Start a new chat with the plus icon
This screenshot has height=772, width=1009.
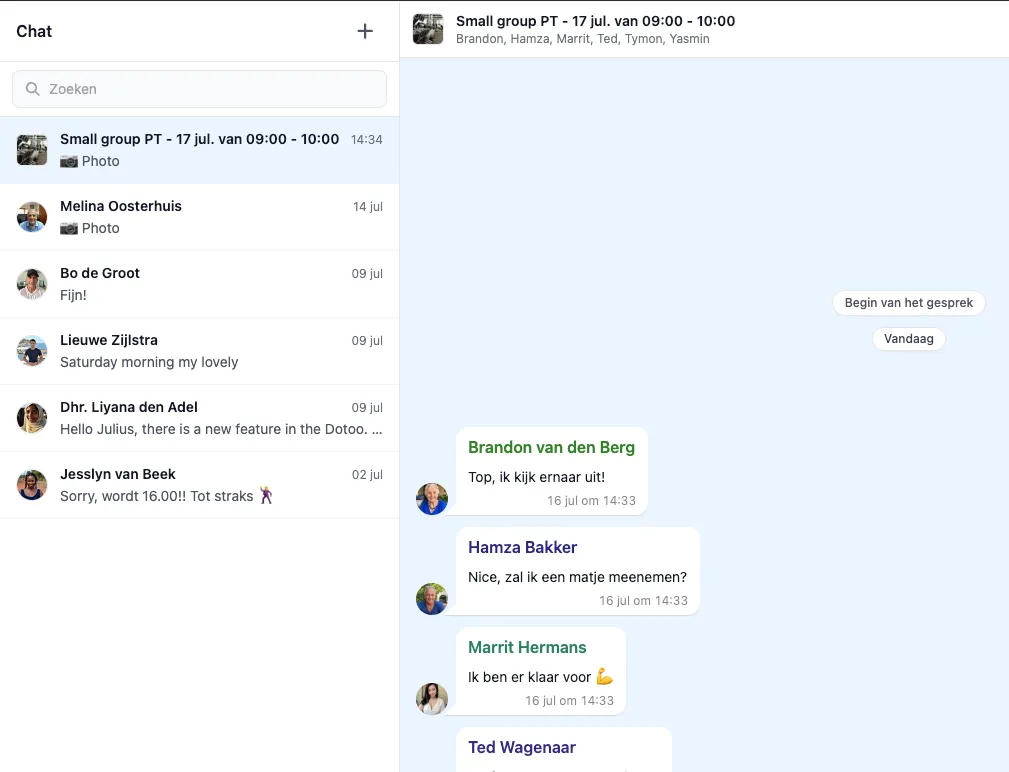coord(365,31)
